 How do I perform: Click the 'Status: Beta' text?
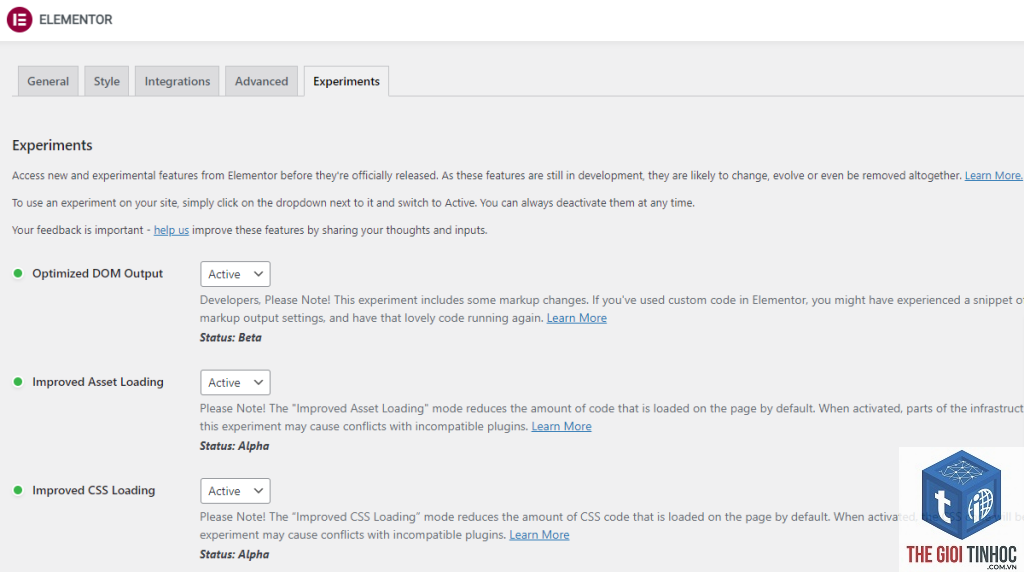coord(231,338)
